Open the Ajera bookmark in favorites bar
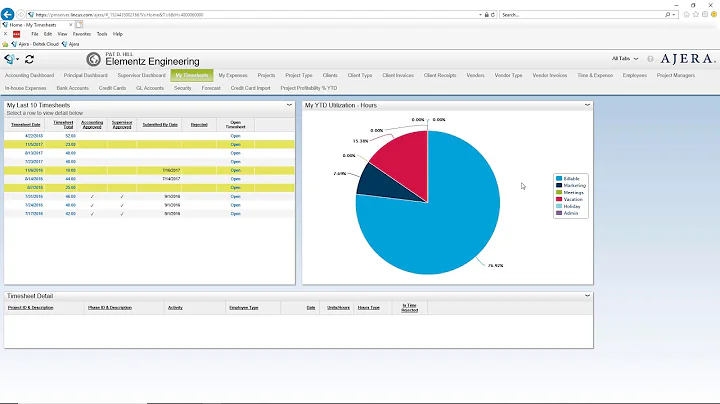 [70, 44]
